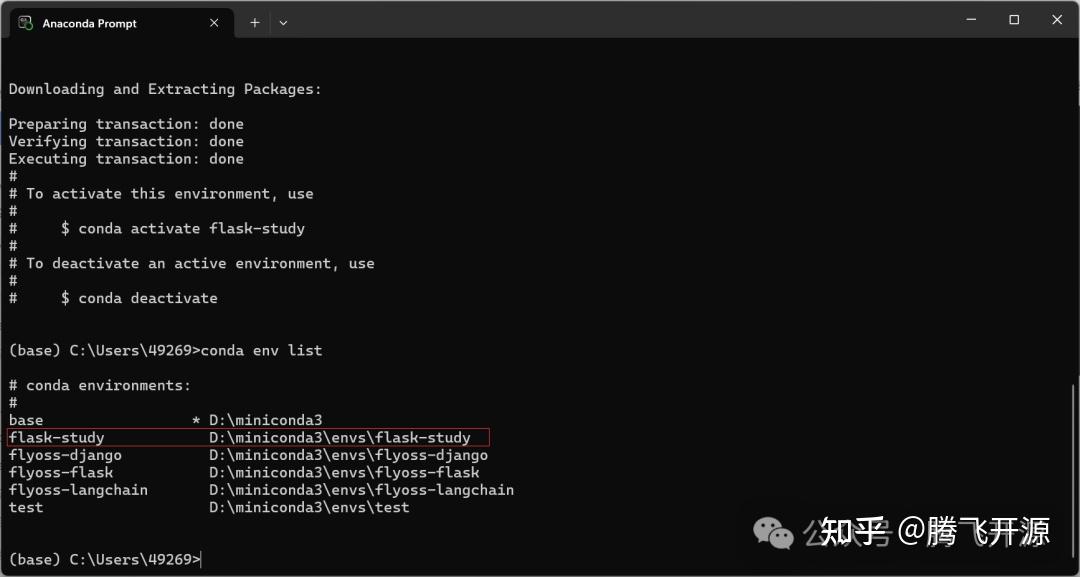This screenshot has height=577, width=1080.
Task: Minimize the terminal window
Action: (971, 20)
